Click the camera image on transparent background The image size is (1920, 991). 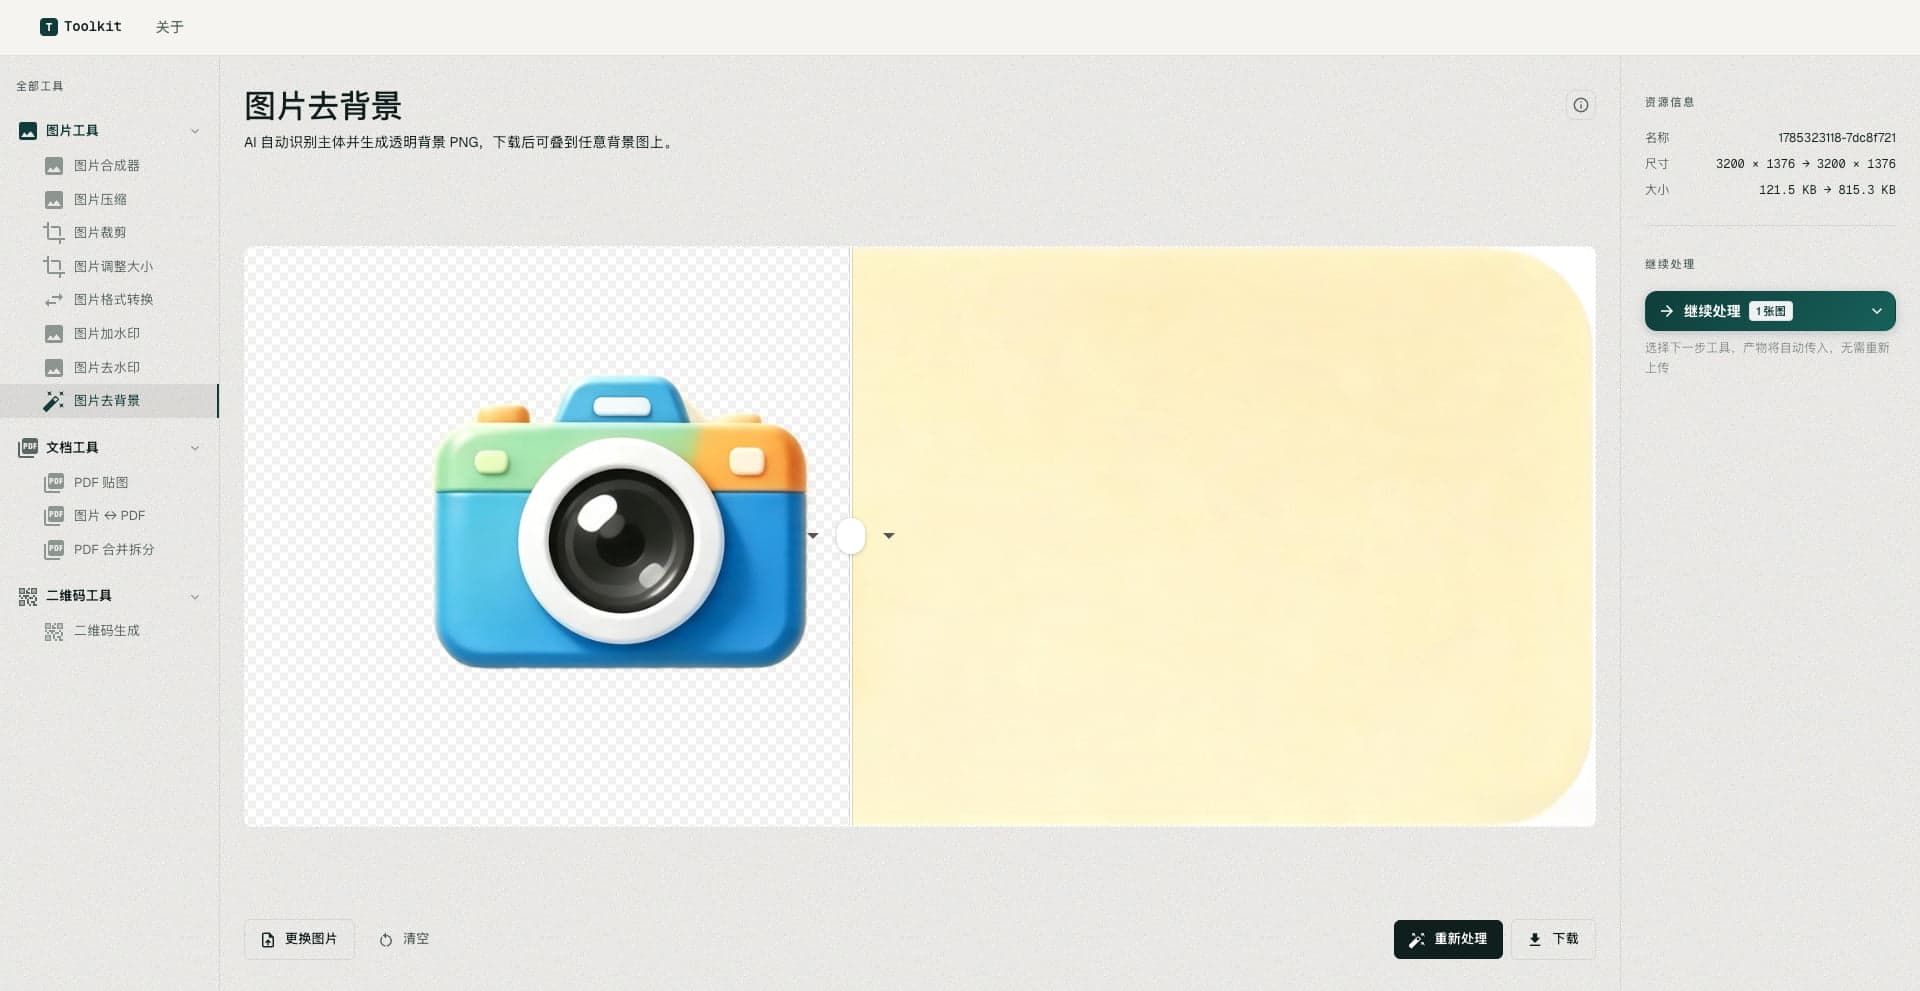click(x=620, y=522)
